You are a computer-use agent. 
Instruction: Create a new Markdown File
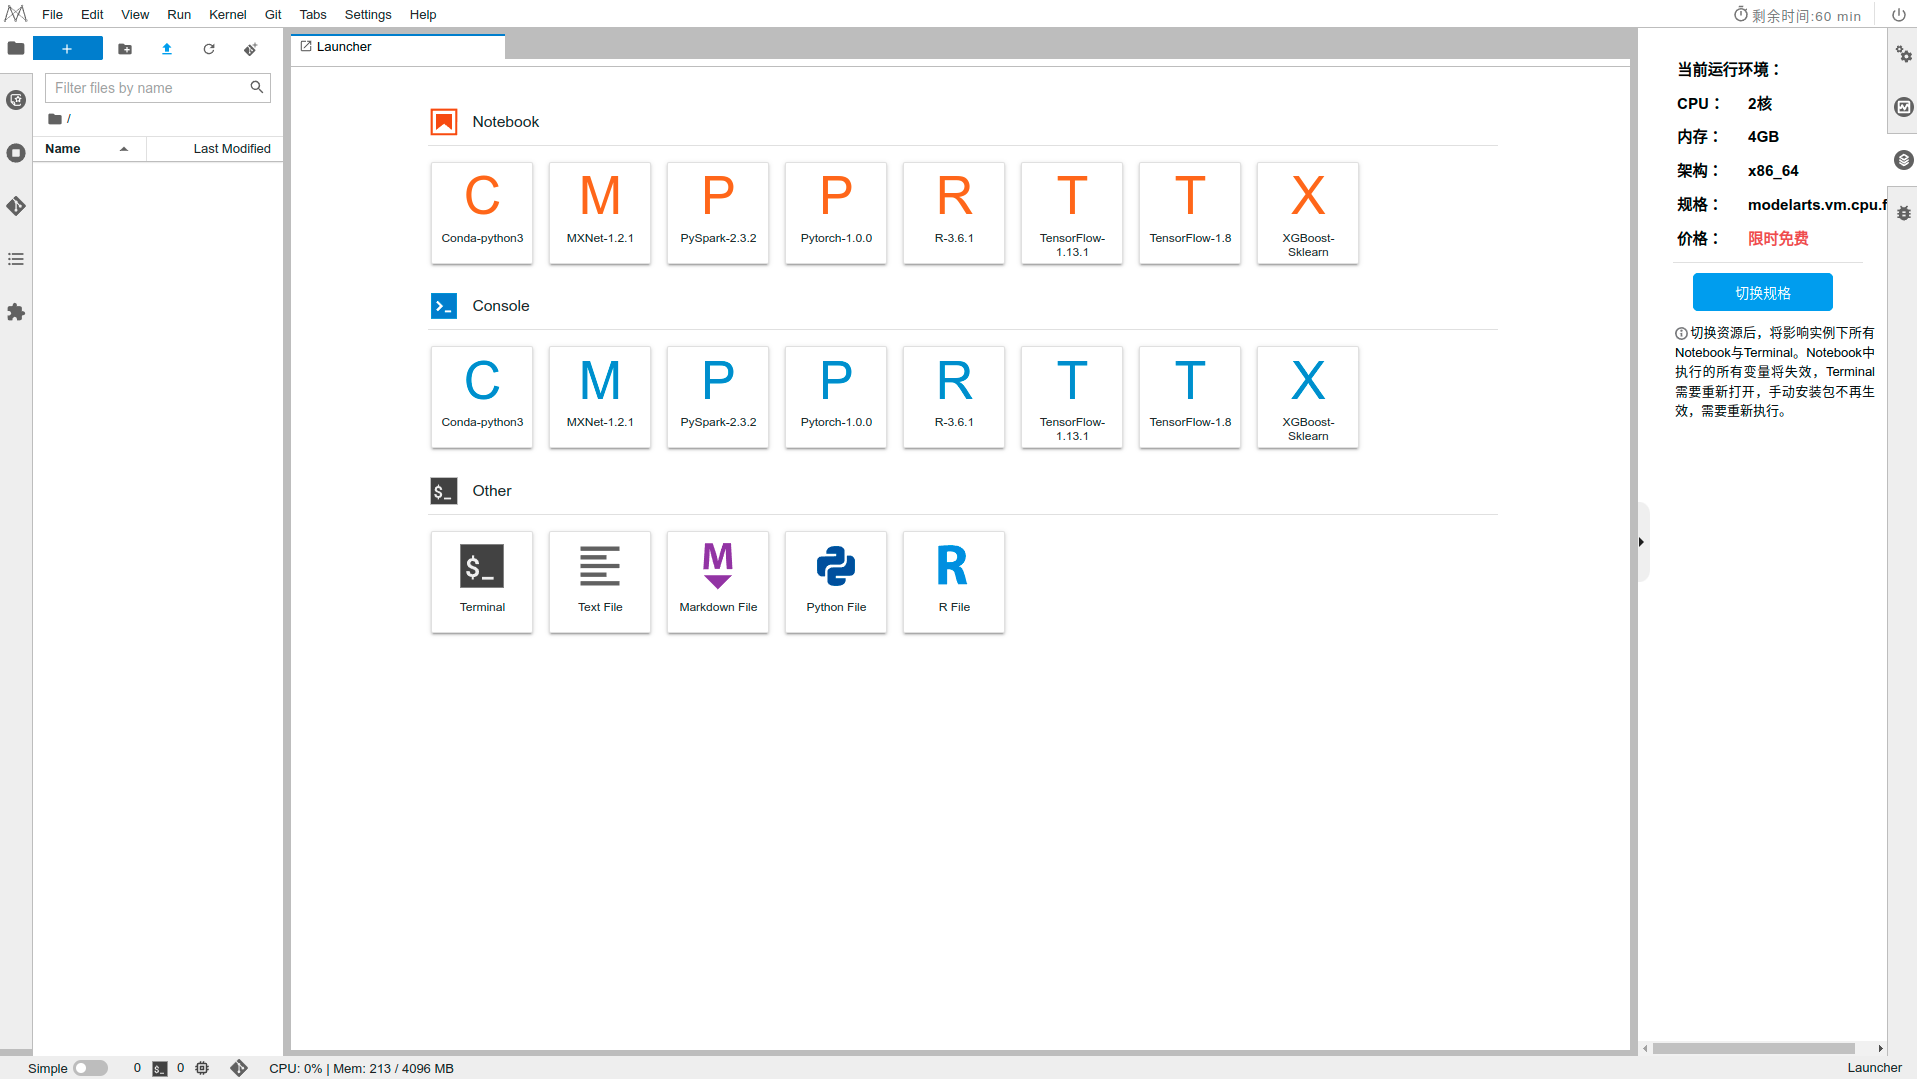point(718,581)
